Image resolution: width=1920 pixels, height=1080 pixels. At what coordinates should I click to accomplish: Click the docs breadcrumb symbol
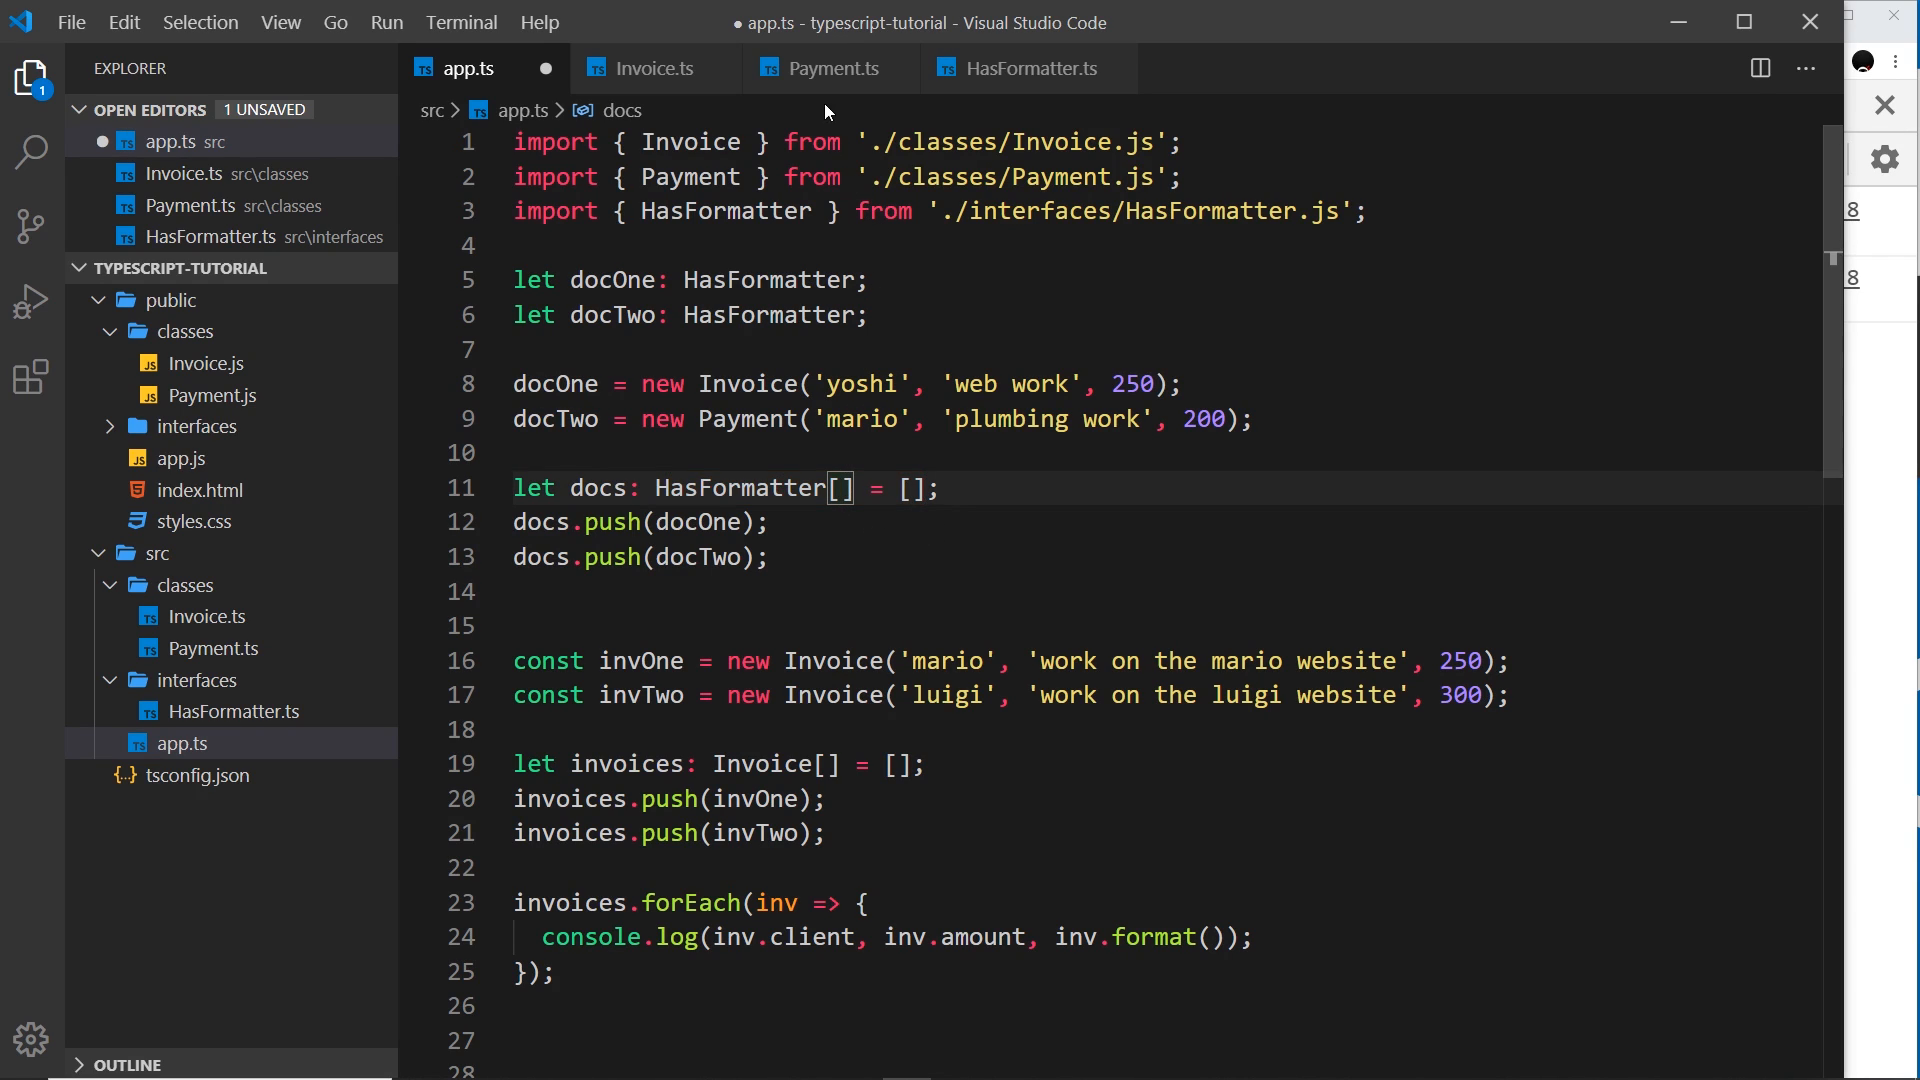[x=621, y=111]
